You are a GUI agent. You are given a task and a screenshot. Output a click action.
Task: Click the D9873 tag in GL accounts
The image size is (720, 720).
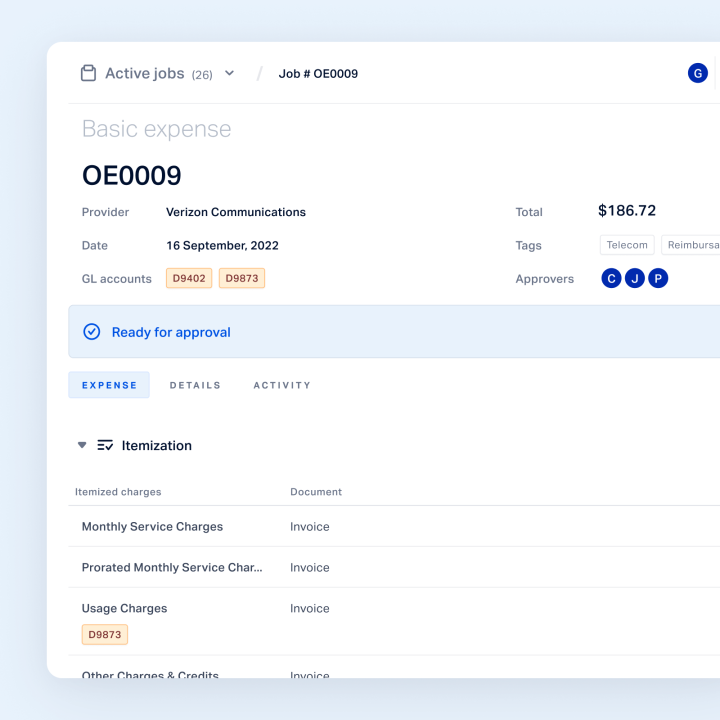click(x=242, y=278)
